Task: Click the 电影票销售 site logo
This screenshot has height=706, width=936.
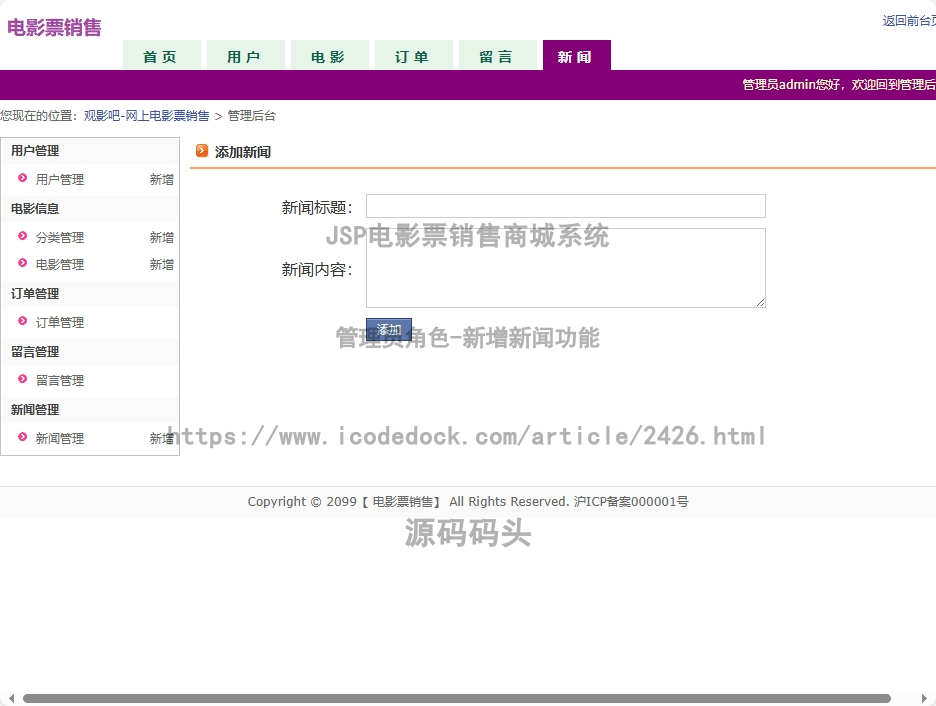Action: coord(54,27)
